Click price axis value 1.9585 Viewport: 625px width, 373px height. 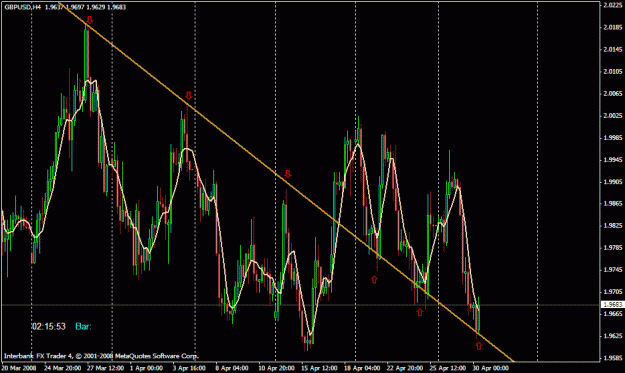coord(613,358)
